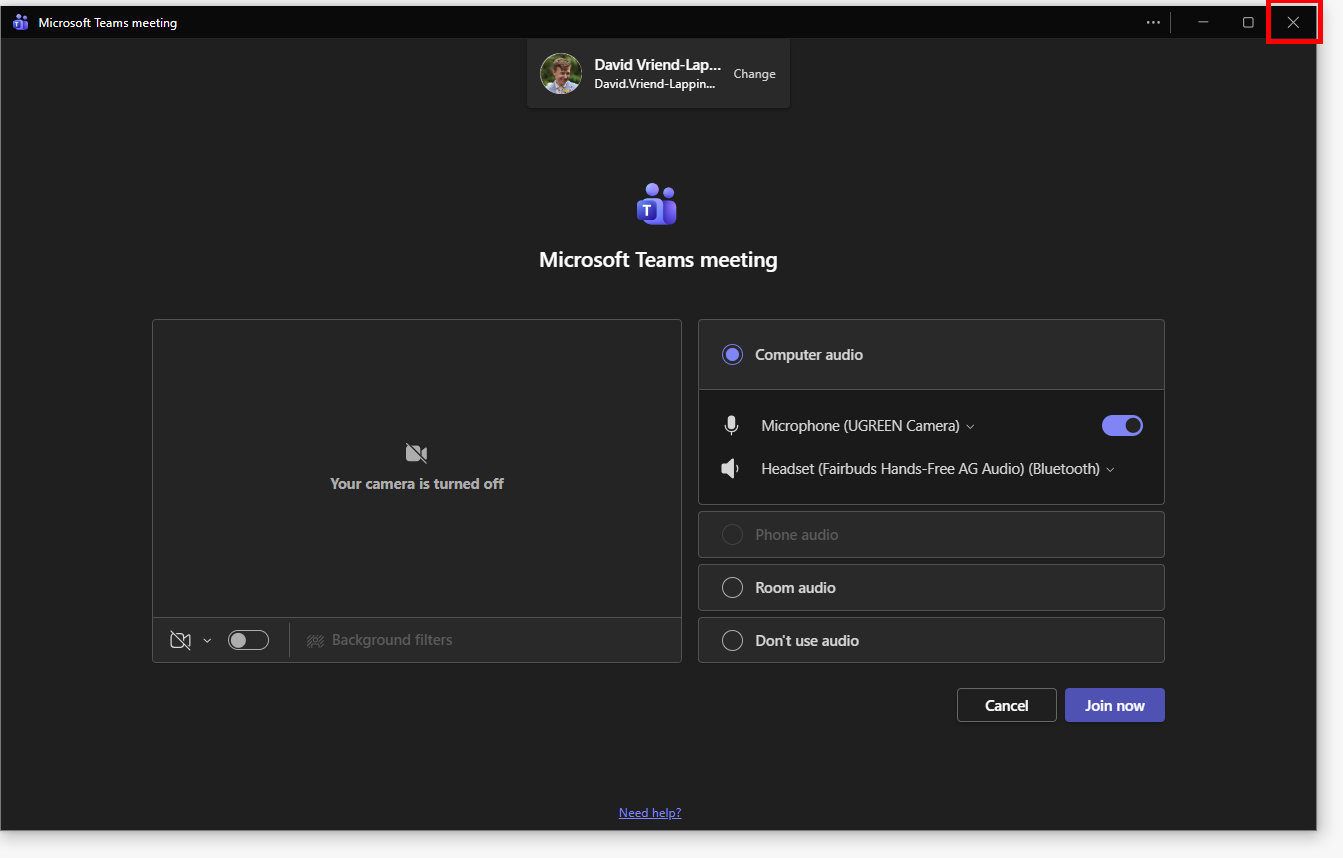
Task: Select the Phone audio radio button
Action: [x=733, y=535]
